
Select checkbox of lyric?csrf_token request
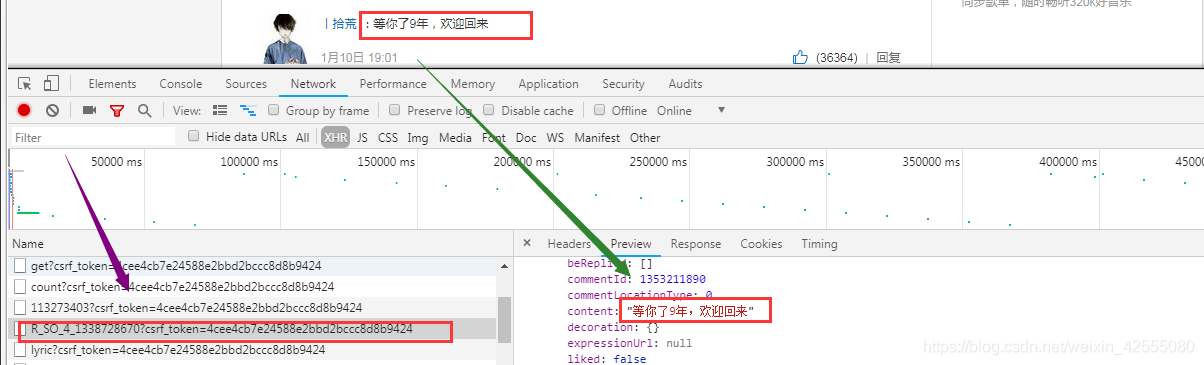coord(21,350)
